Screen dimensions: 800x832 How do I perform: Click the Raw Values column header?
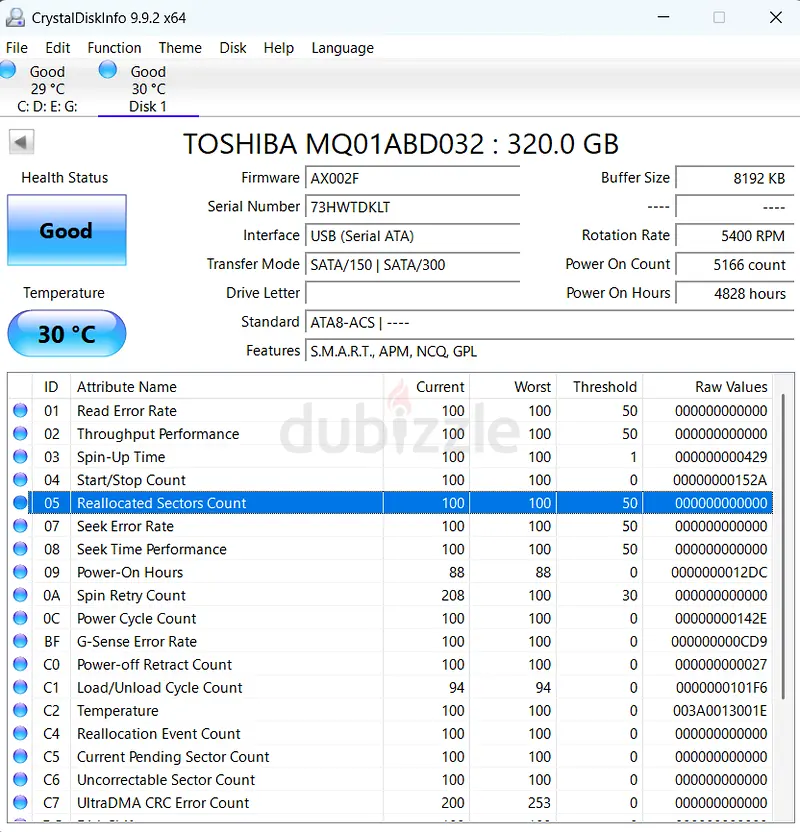pos(707,387)
